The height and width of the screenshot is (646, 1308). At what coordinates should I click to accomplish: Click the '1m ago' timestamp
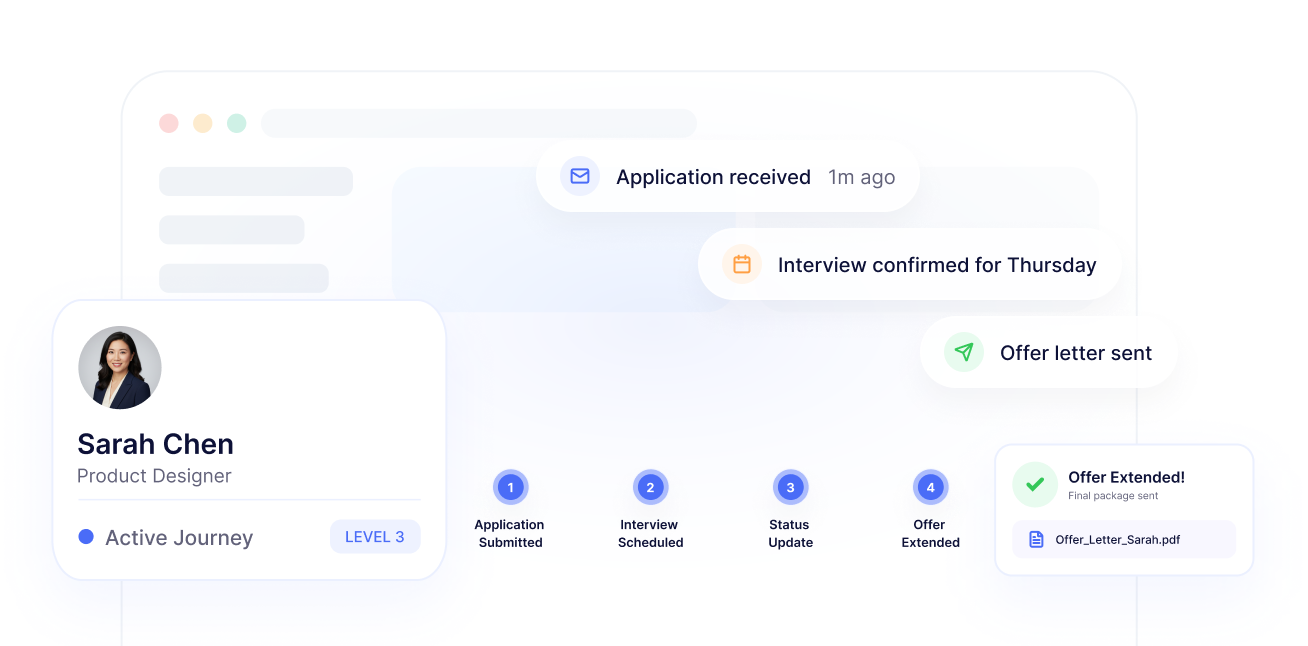pyautogui.click(x=861, y=177)
